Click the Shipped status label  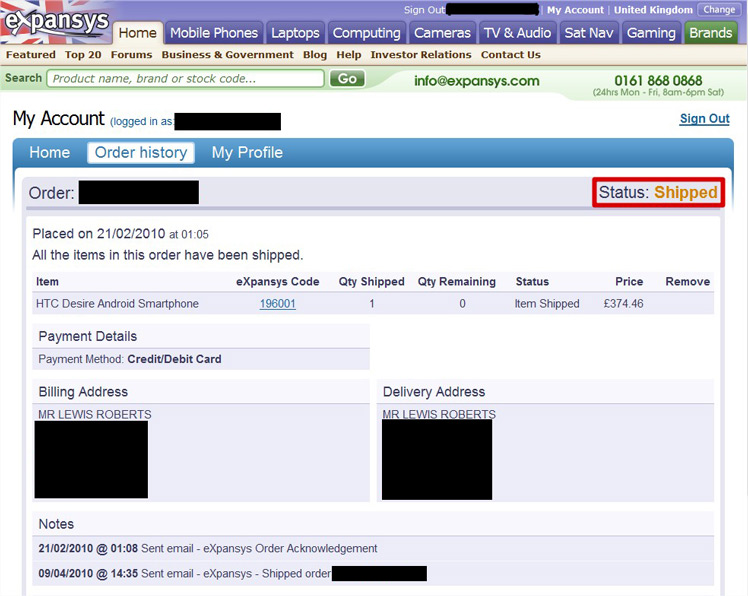[686, 192]
